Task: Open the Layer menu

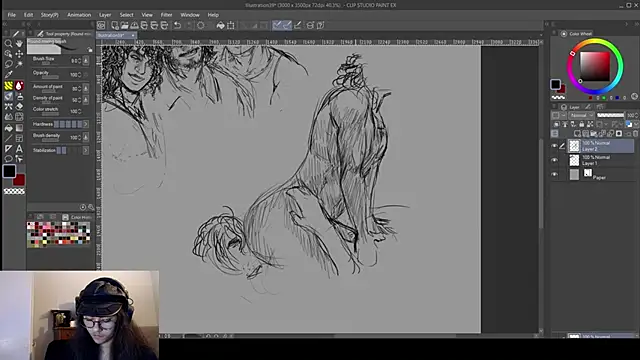Action: coord(105,15)
